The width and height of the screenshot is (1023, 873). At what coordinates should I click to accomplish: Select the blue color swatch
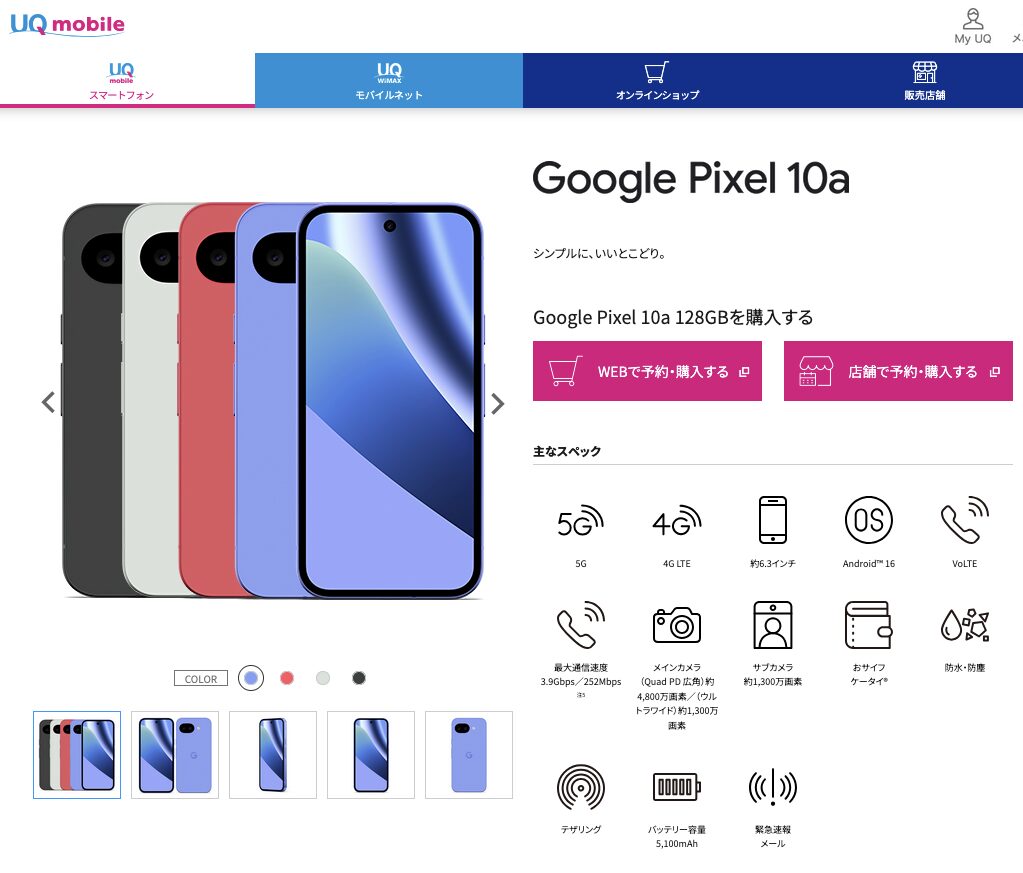click(251, 678)
